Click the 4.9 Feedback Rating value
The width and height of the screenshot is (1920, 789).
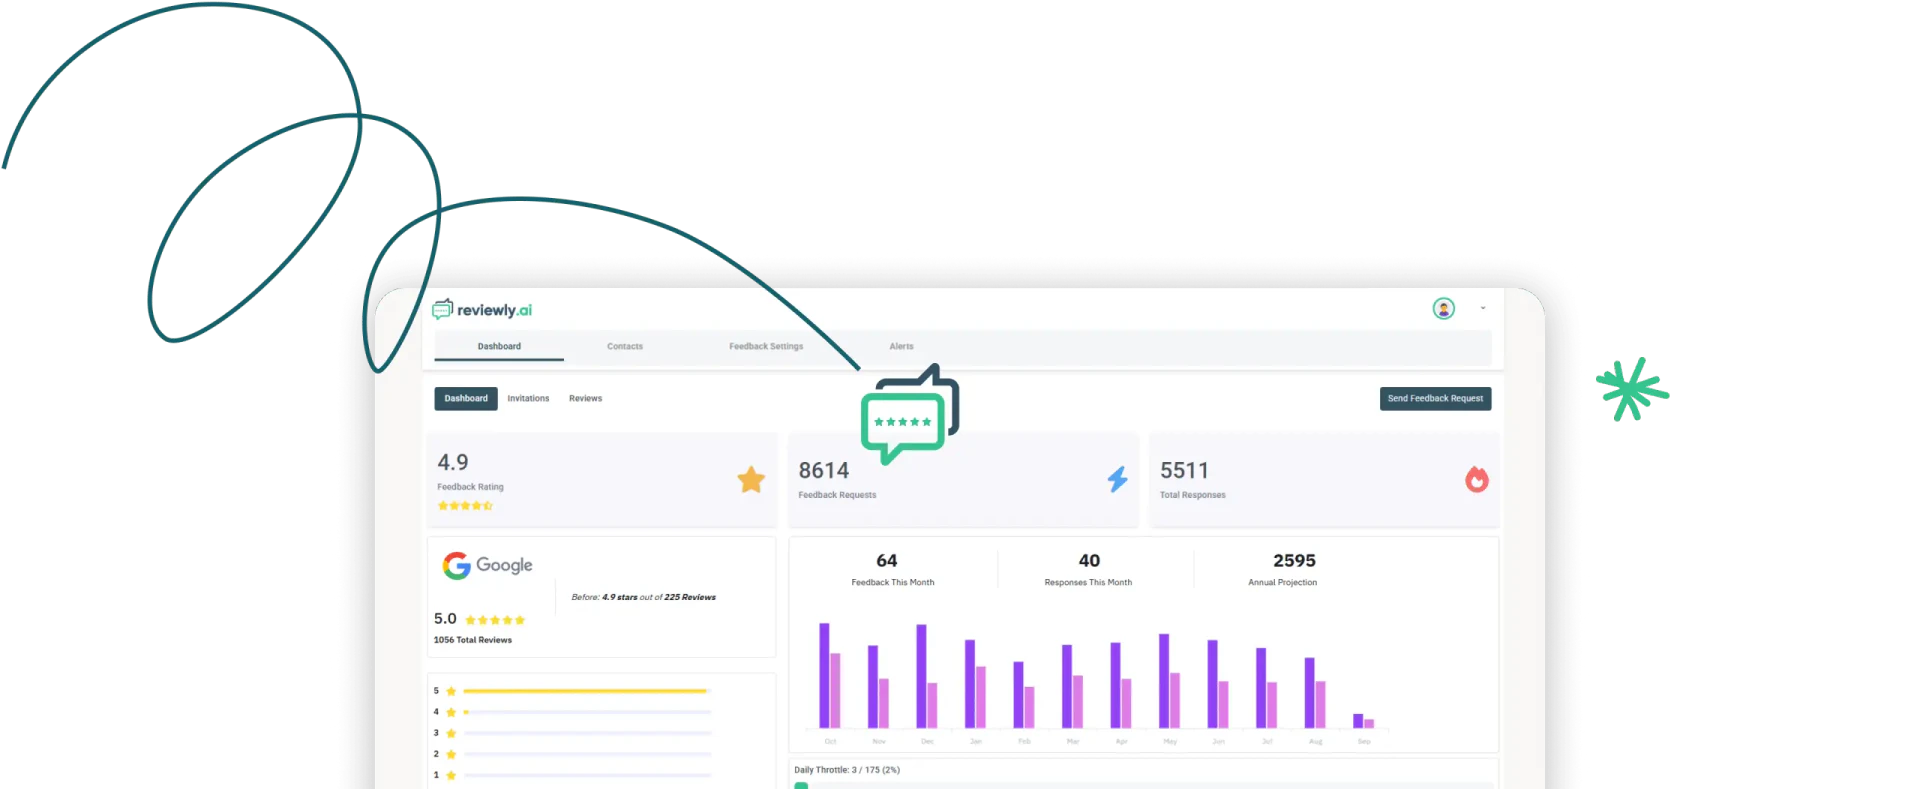453,462
